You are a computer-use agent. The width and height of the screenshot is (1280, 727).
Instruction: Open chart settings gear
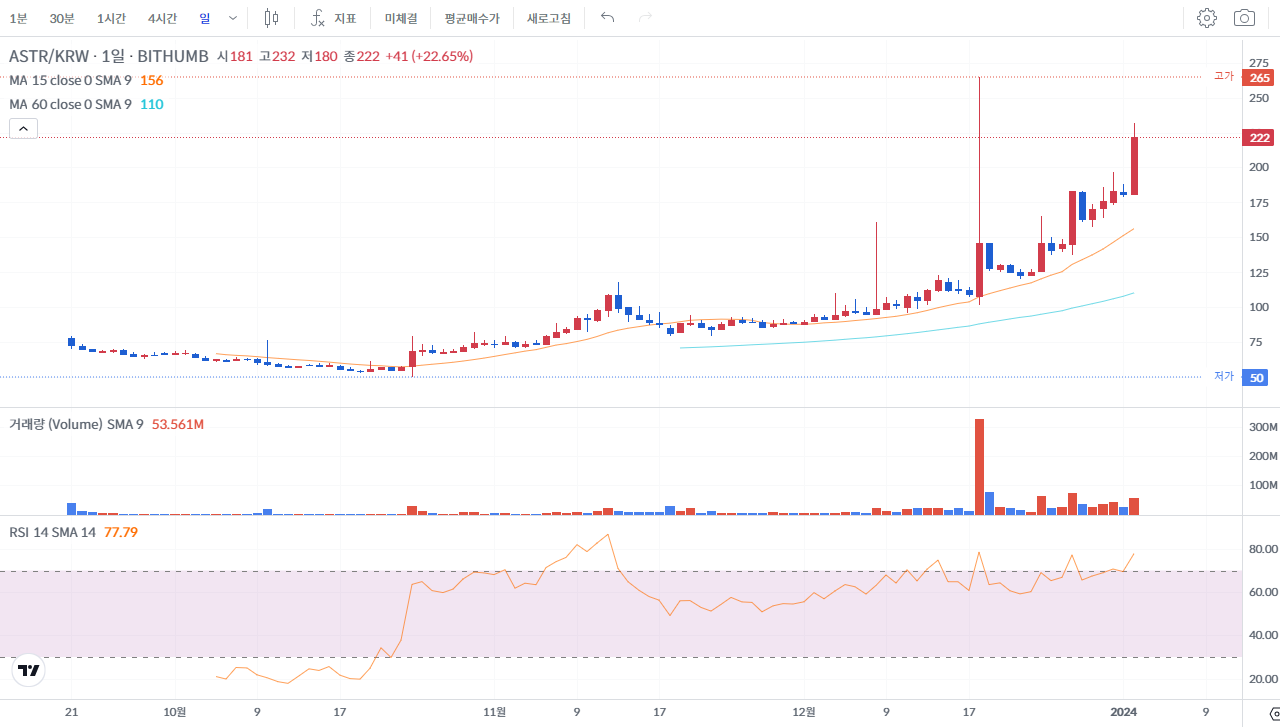tap(1206, 18)
